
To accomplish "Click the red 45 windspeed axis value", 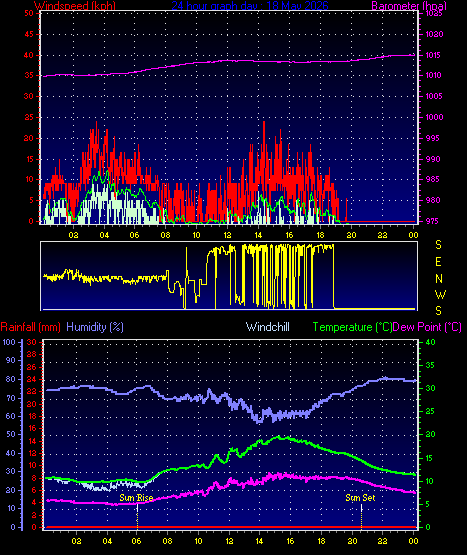I will click(x=29, y=34).
